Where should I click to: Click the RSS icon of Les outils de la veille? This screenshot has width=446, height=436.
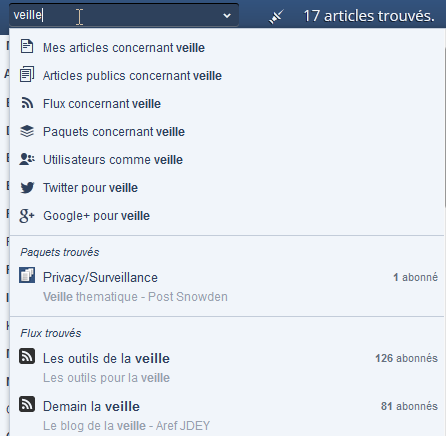(x=27, y=356)
